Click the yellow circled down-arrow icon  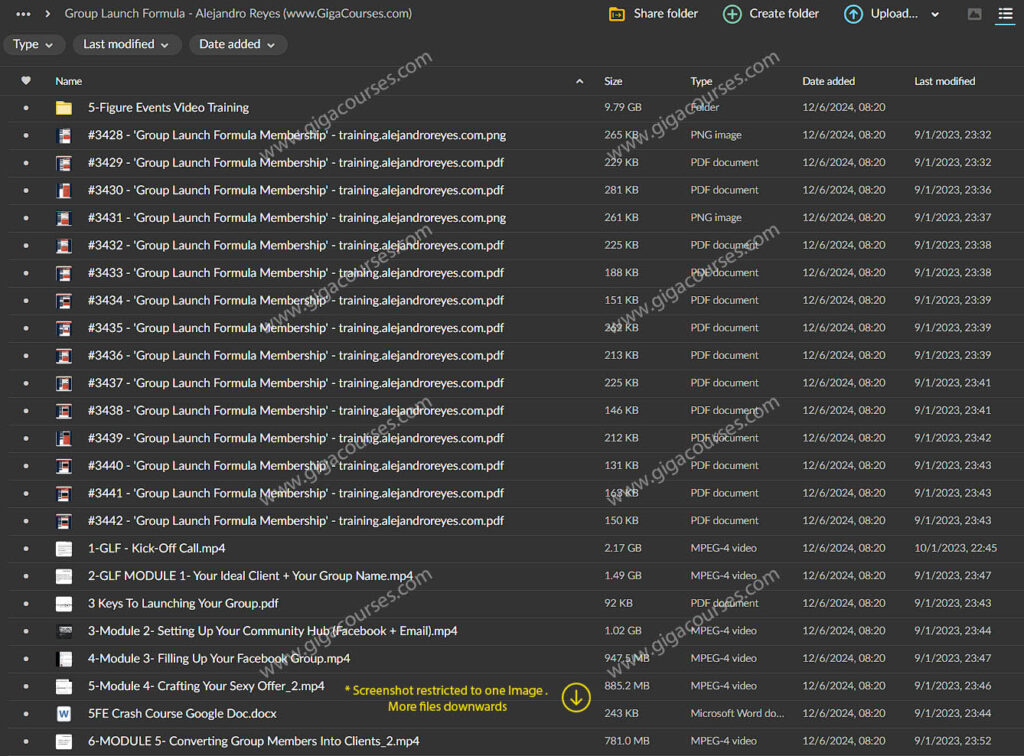pyautogui.click(x=576, y=697)
